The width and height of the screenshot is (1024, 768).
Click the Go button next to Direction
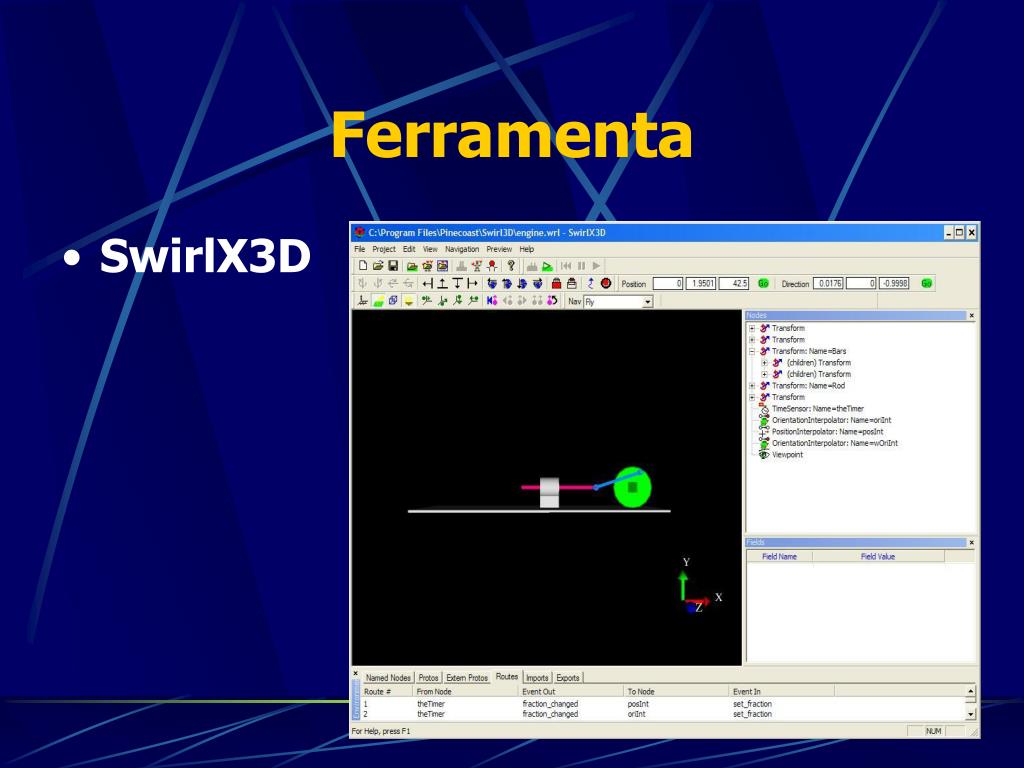pos(926,283)
